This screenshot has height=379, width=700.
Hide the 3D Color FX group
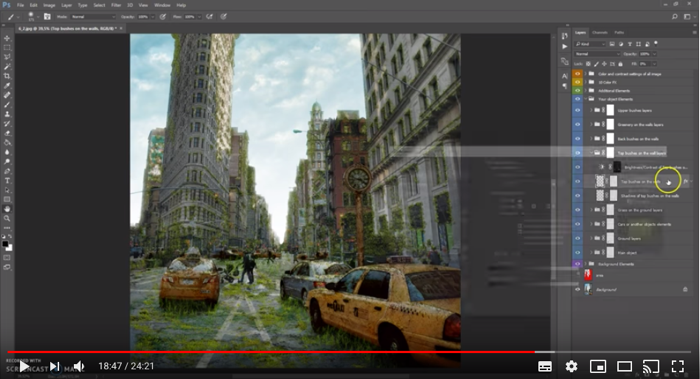[x=578, y=82]
